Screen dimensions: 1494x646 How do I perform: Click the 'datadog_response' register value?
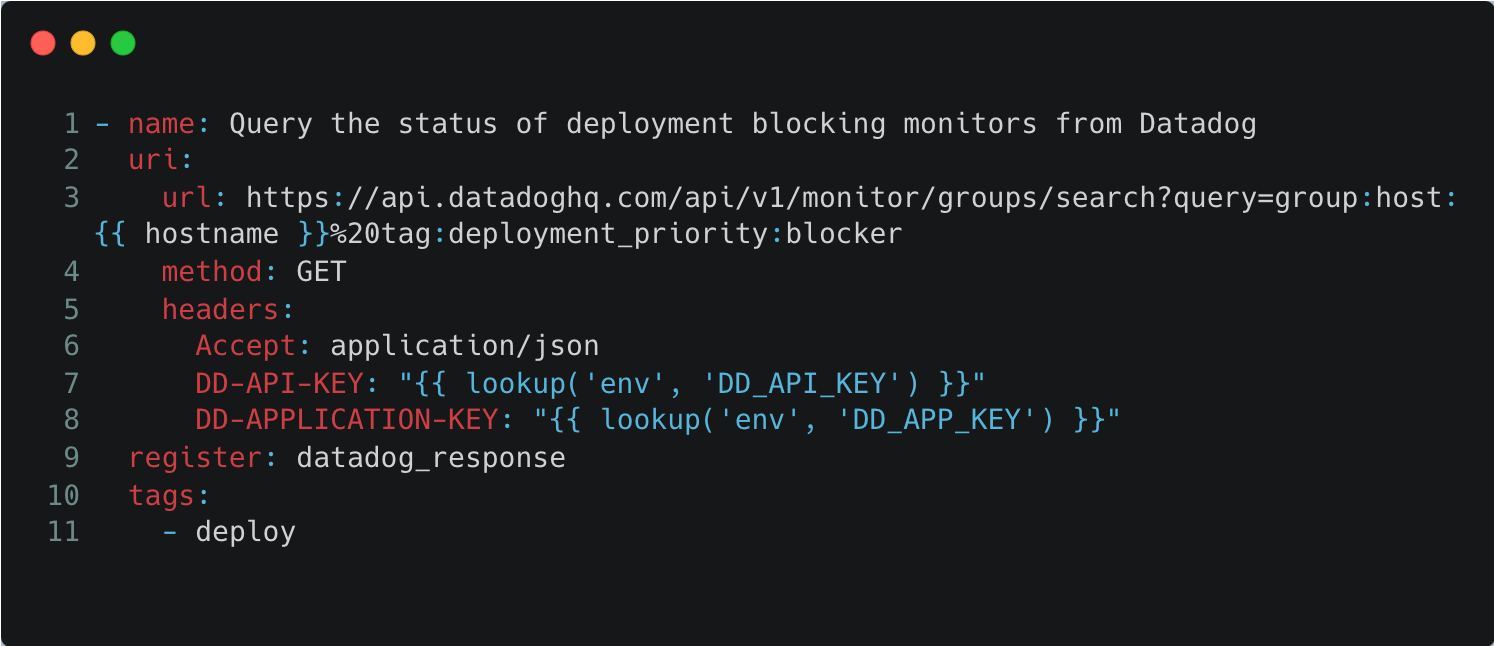click(431, 458)
